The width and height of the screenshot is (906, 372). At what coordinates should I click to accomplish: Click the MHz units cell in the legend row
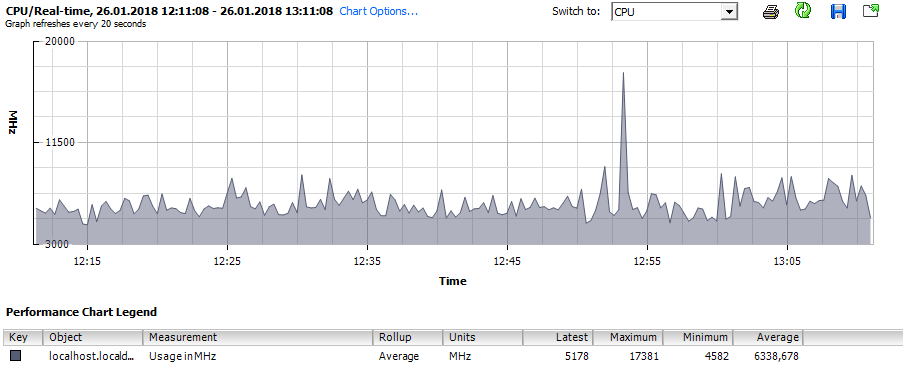(460, 356)
